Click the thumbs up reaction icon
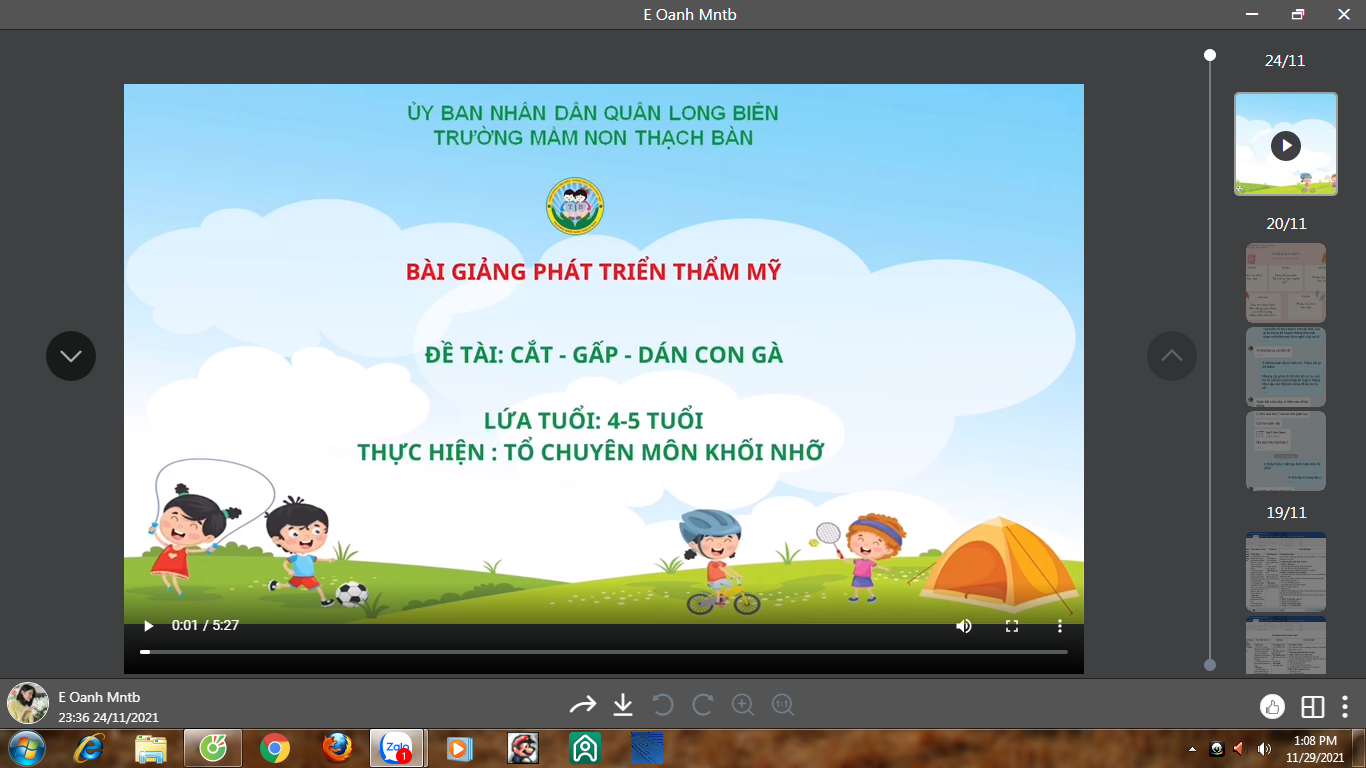Image resolution: width=1366 pixels, height=768 pixels. tap(1272, 707)
